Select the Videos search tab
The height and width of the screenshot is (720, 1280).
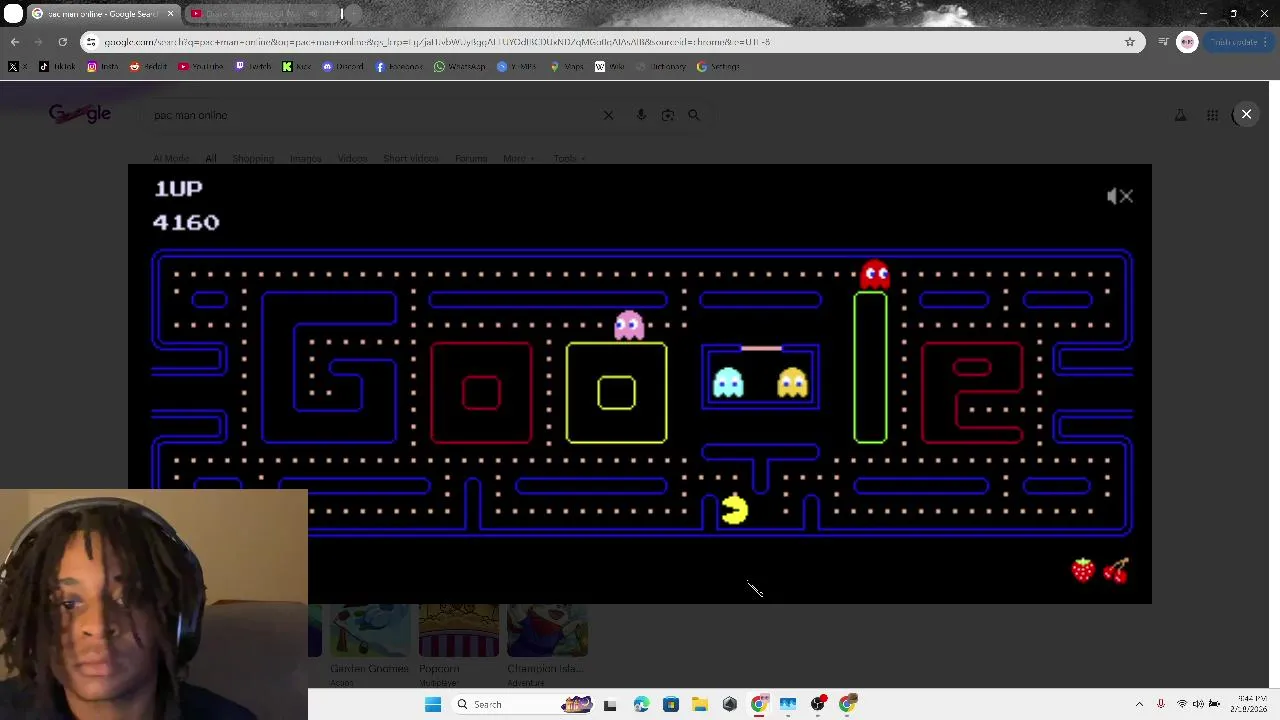(x=352, y=159)
